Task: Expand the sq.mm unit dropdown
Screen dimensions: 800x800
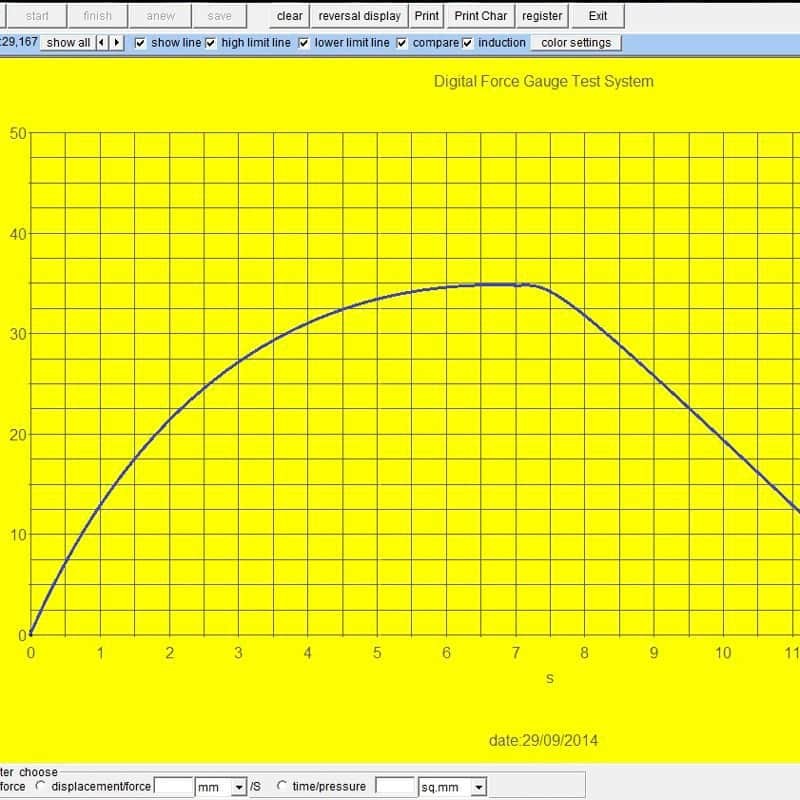Action: [478, 788]
